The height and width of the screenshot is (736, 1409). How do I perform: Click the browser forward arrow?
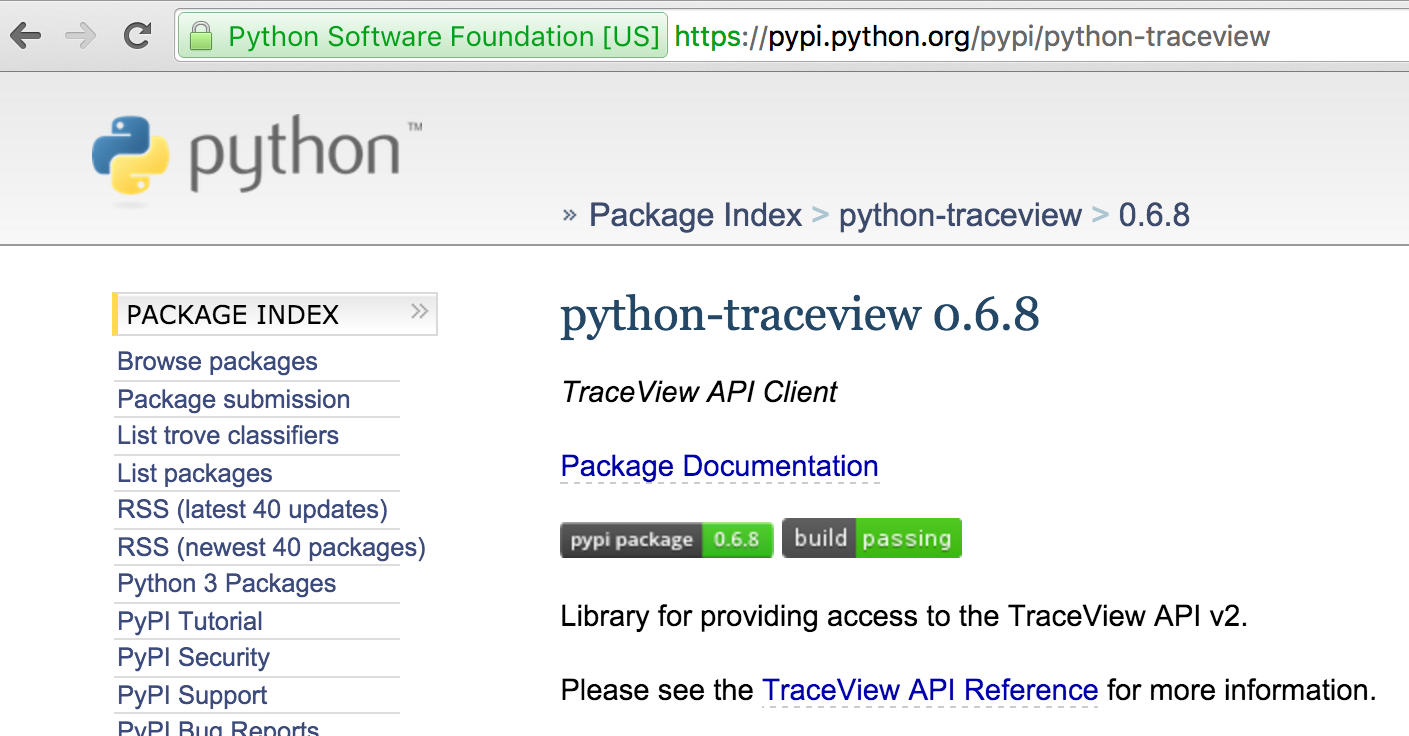80,37
